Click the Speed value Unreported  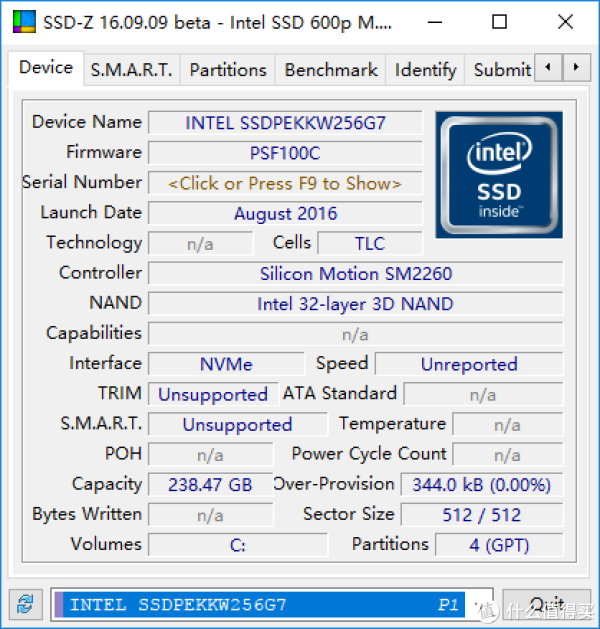pyautogui.click(x=469, y=364)
